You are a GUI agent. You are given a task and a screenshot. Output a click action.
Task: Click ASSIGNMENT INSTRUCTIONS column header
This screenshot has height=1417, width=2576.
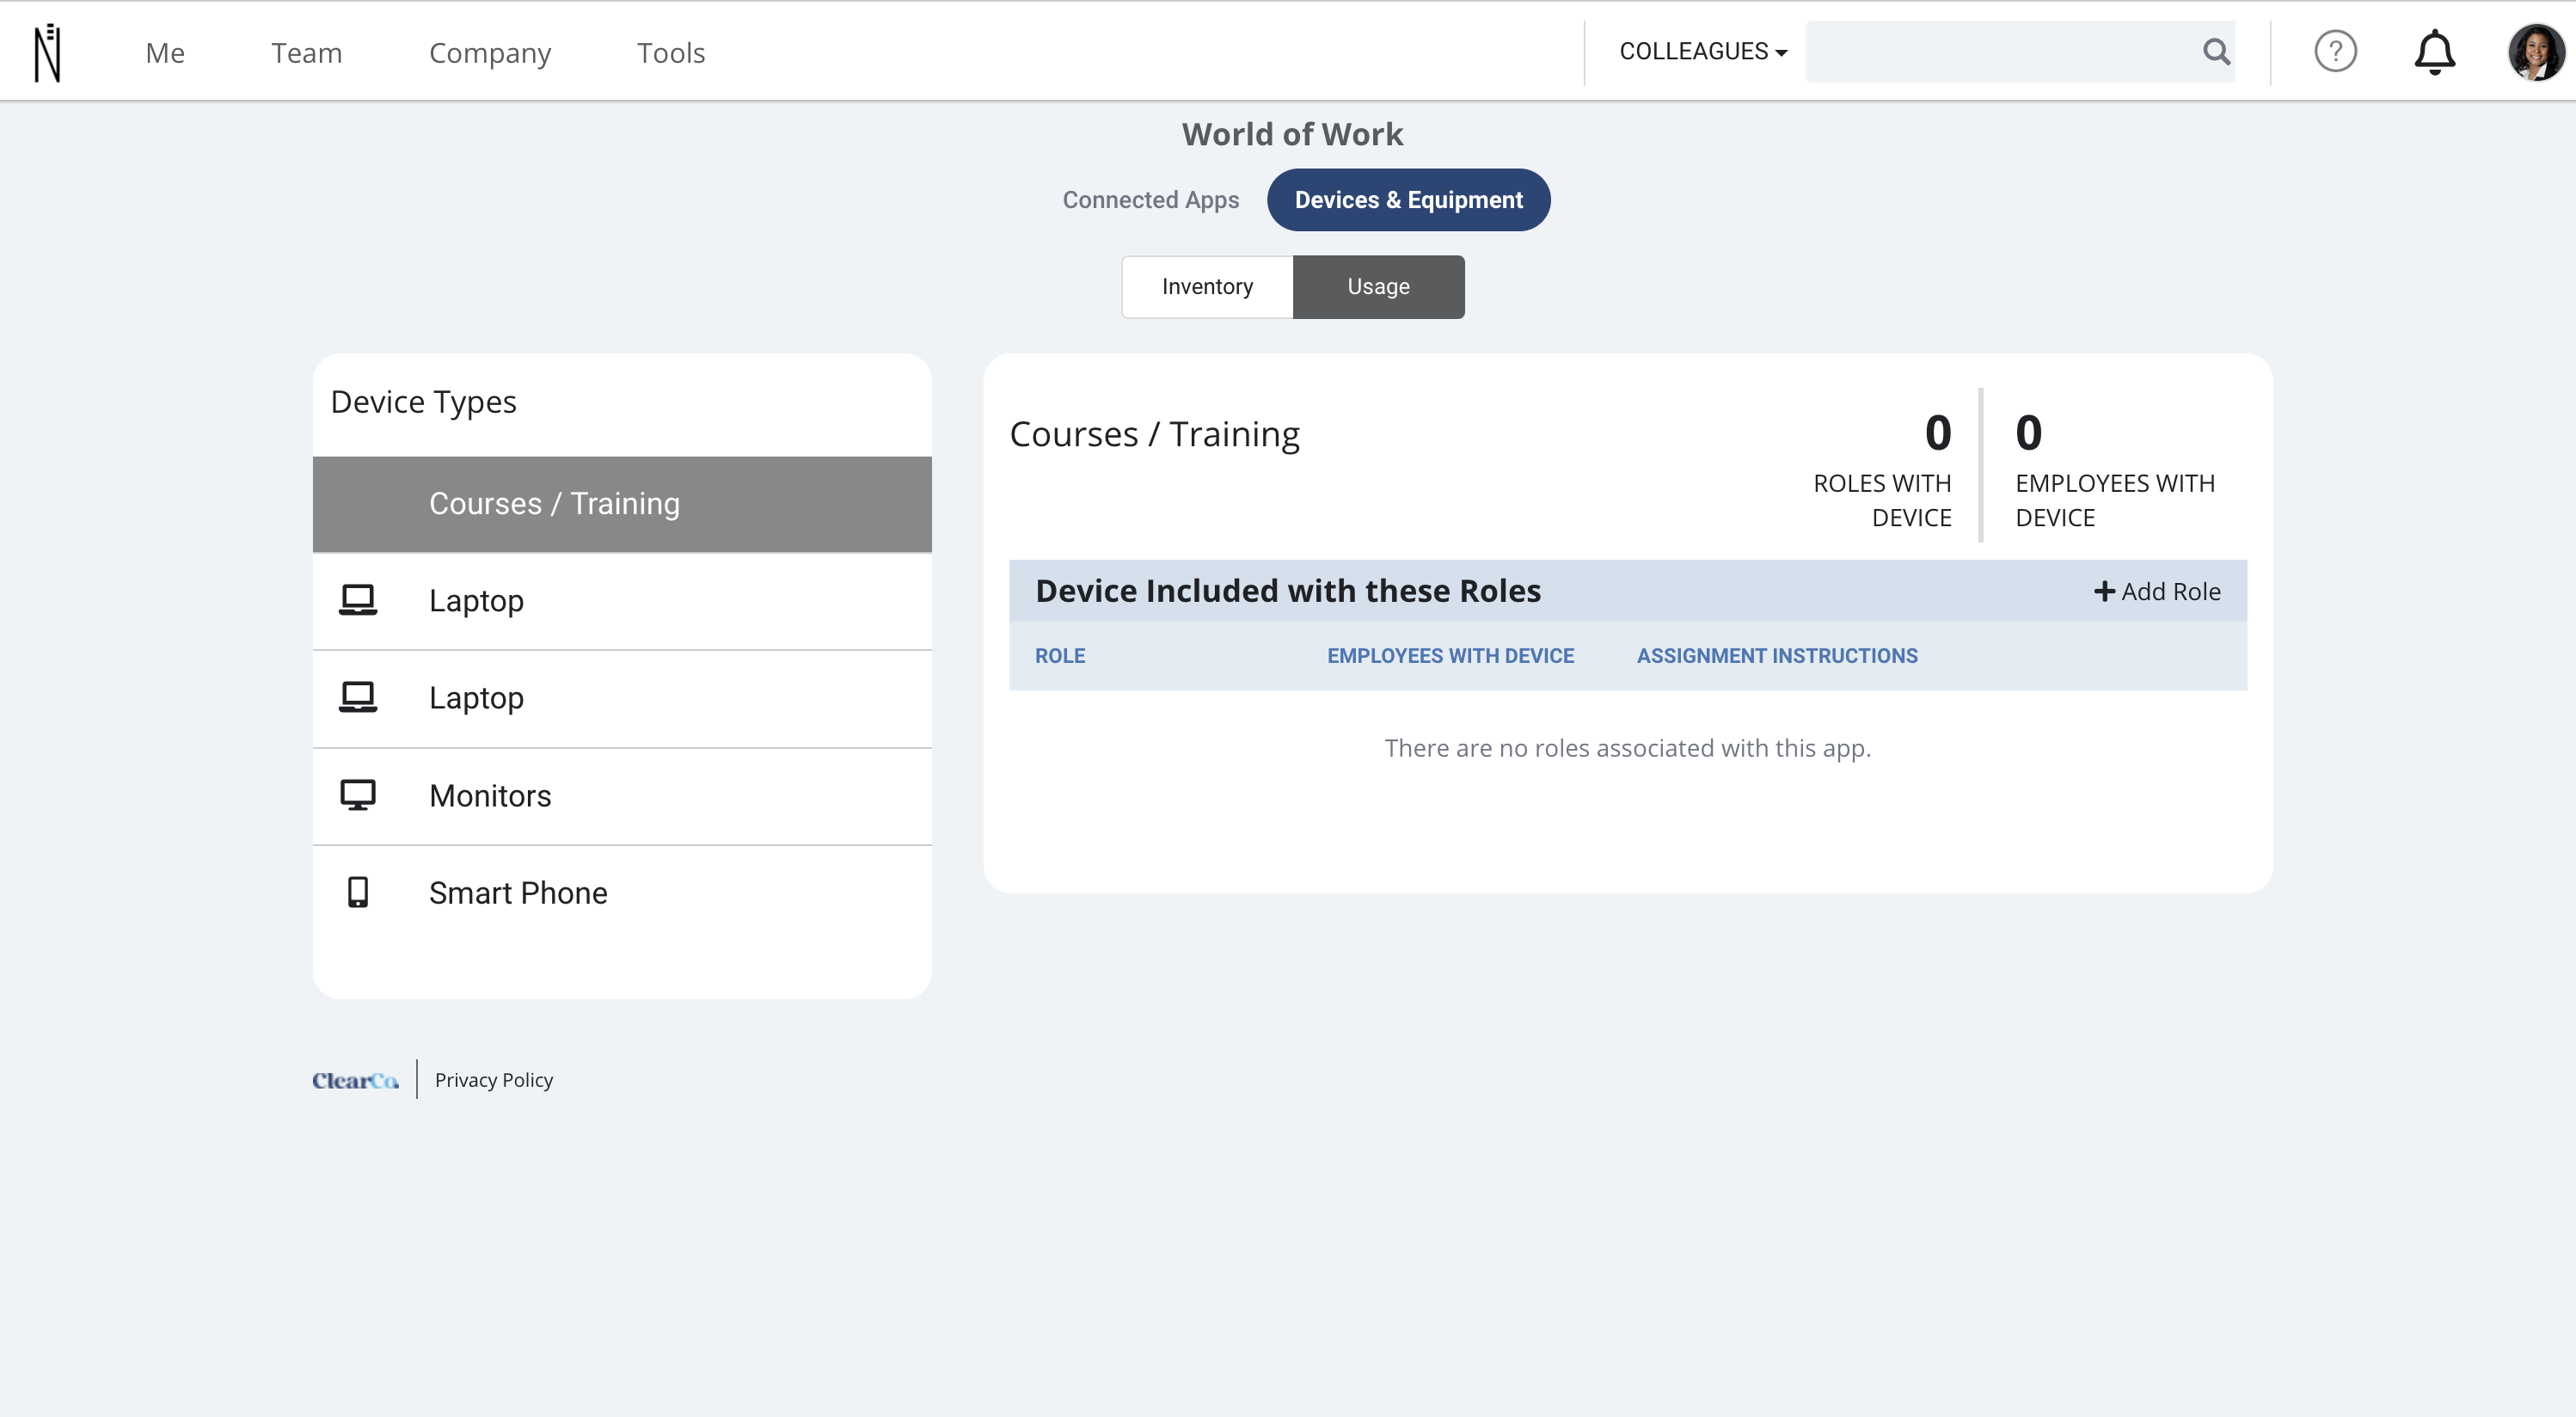(1777, 656)
